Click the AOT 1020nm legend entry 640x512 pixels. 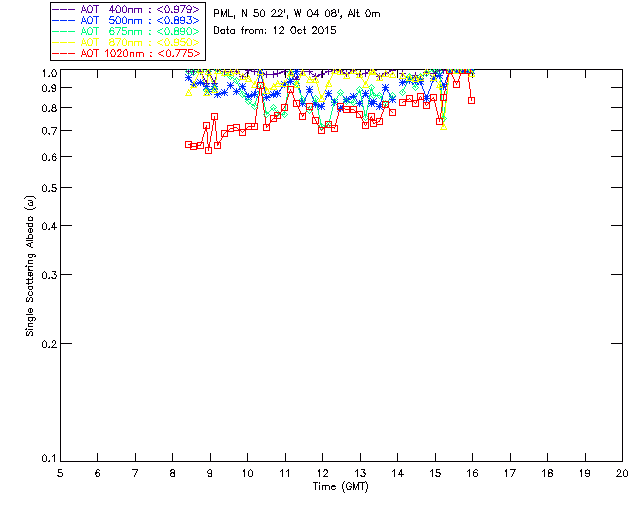(127, 53)
